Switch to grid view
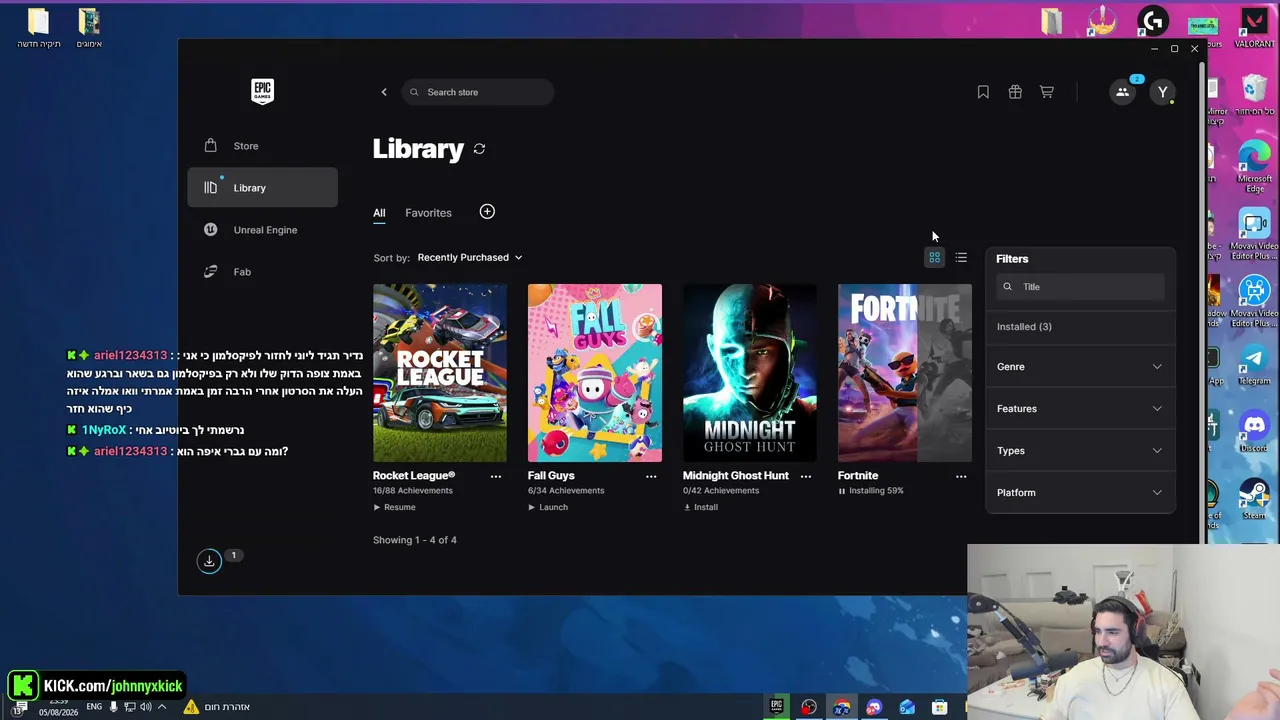 coord(934,258)
